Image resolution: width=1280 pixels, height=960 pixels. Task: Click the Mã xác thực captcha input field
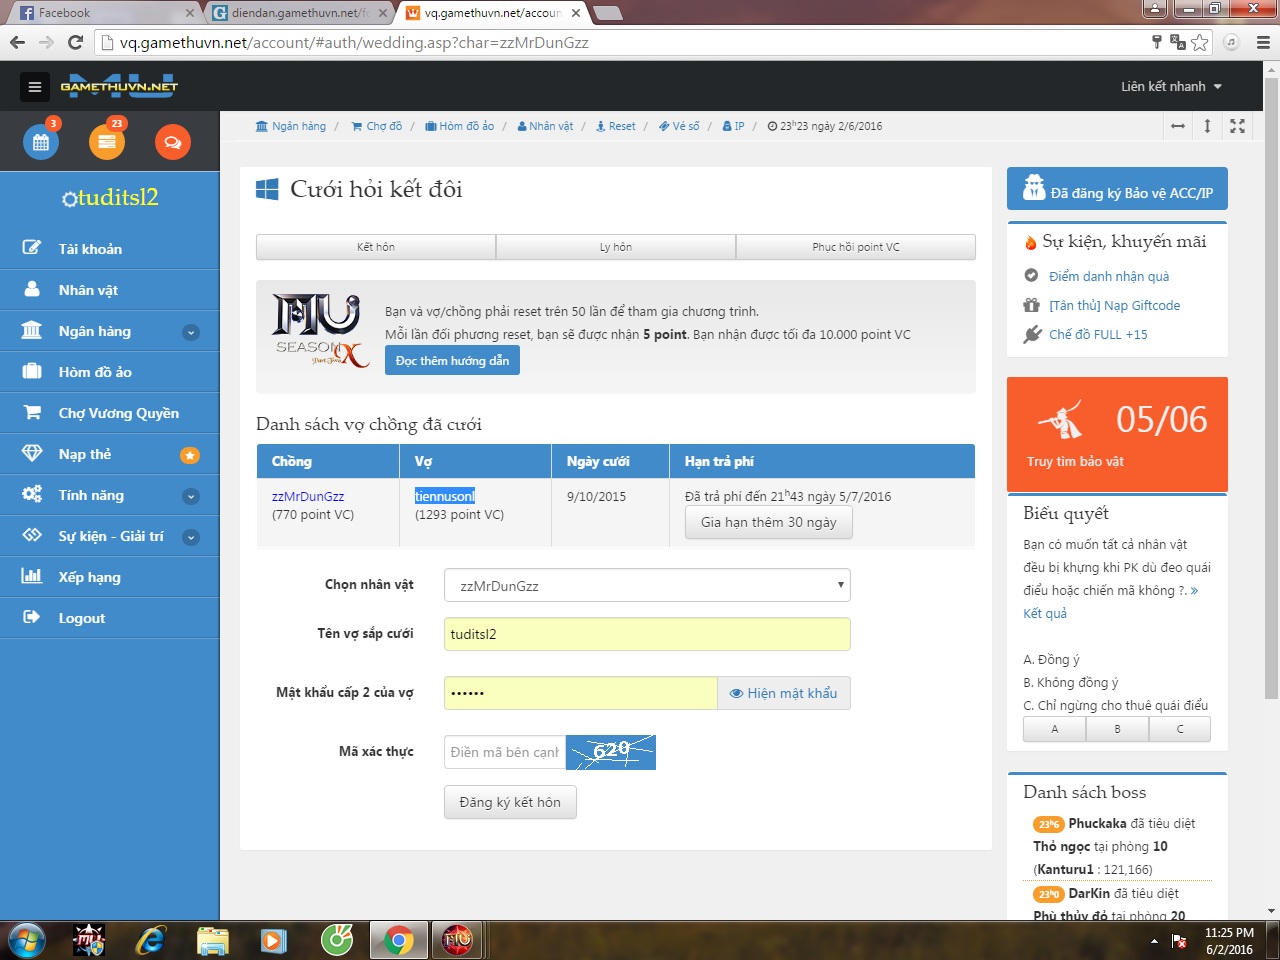(x=504, y=752)
